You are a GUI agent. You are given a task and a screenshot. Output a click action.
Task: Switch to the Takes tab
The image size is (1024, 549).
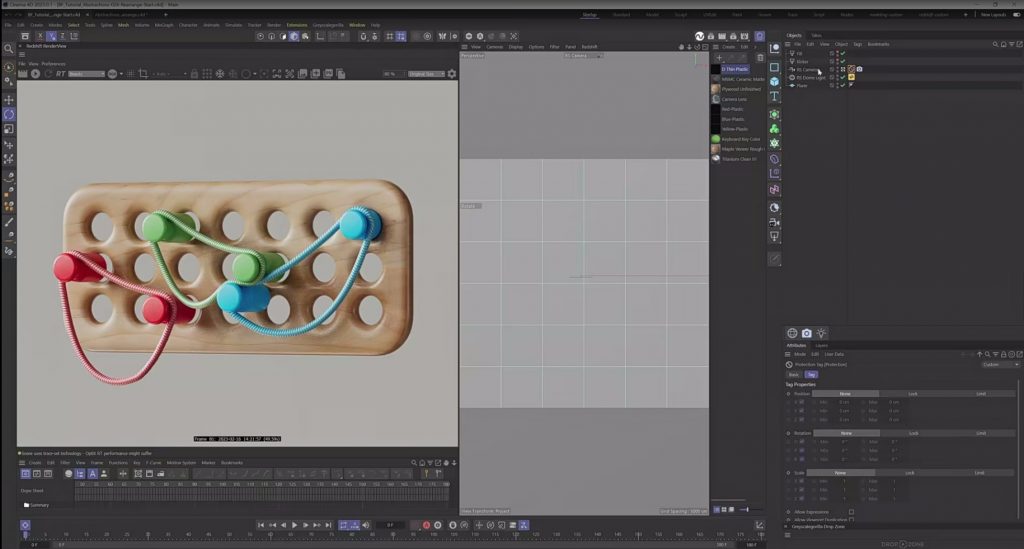point(816,35)
